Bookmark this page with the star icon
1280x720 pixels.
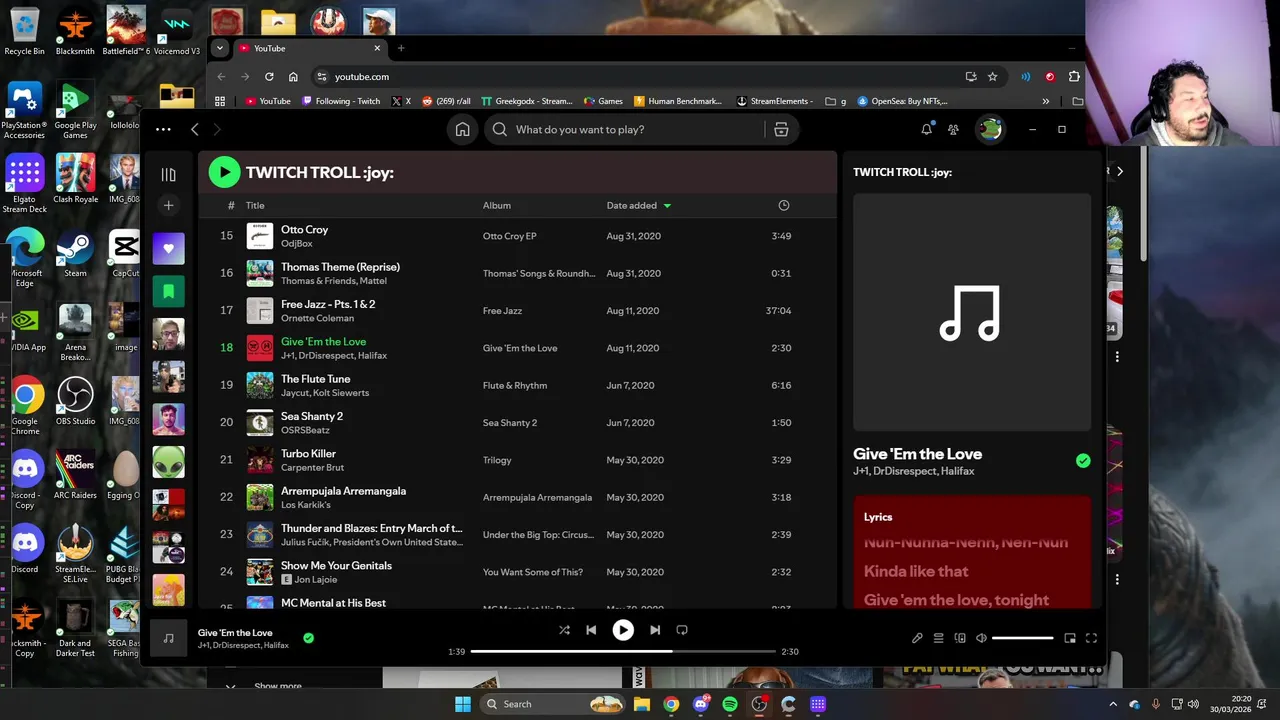(x=992, y=76)
